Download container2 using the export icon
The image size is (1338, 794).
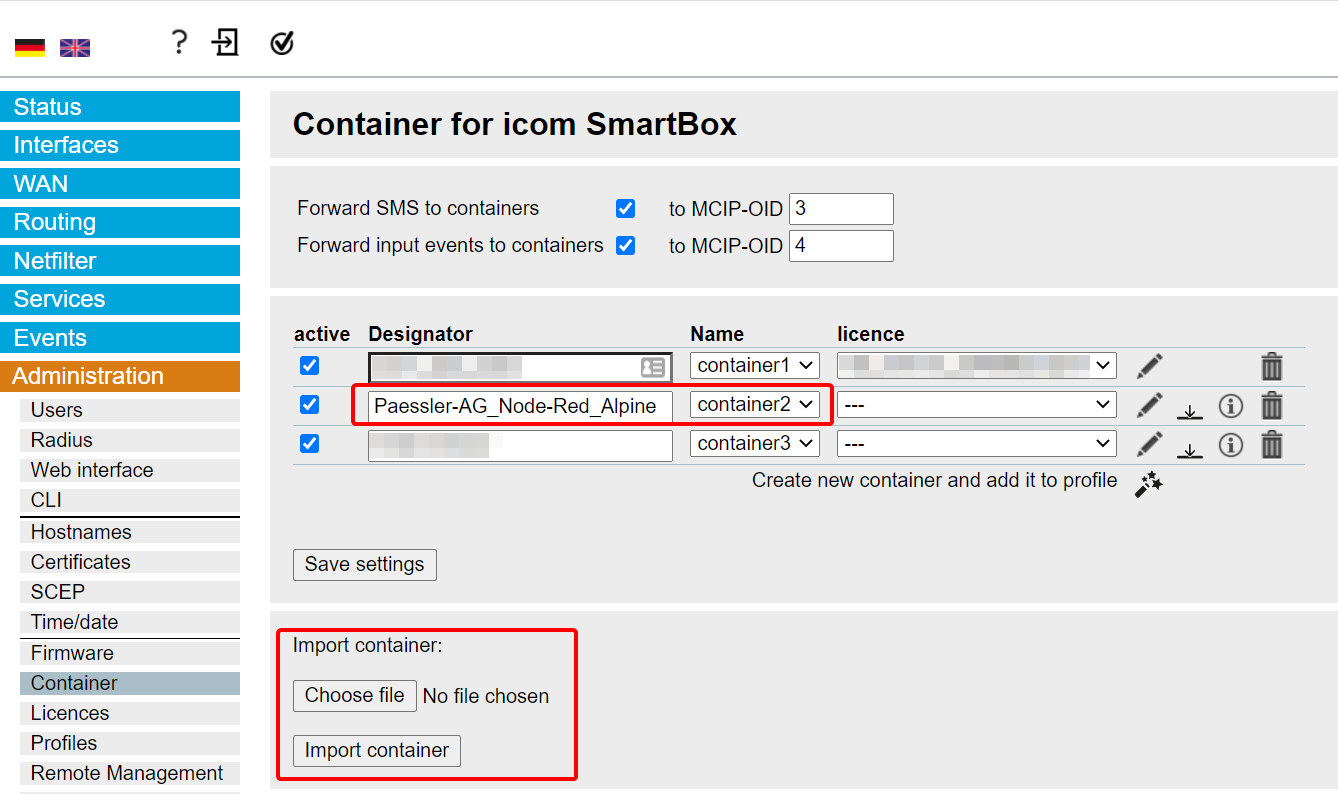click(1189, 409)
